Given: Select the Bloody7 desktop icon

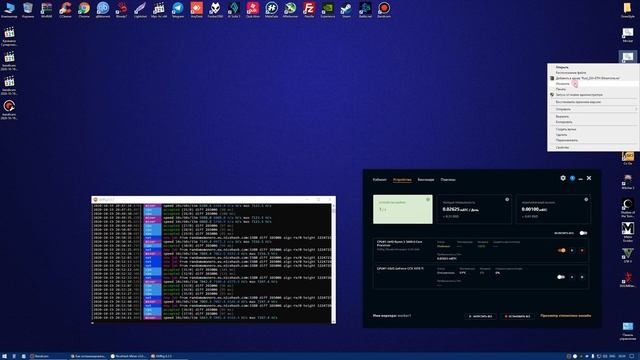Looking at the screenshot, I should click(122, 9).
